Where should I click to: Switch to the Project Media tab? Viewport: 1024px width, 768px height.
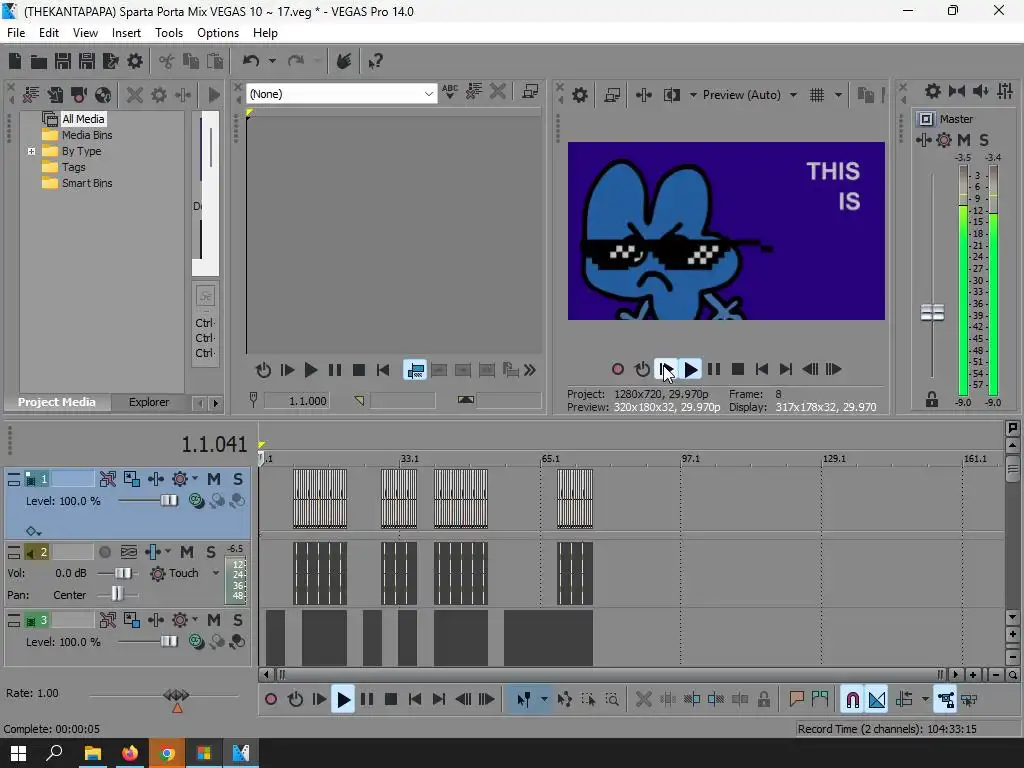pos(57,402)
